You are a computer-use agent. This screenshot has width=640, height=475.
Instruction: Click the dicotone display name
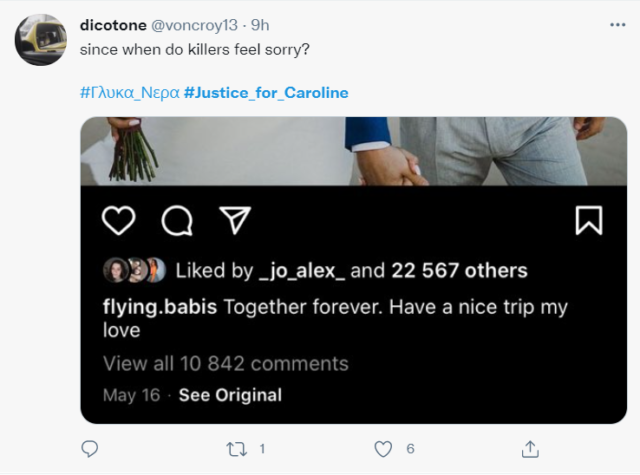[x=113, y=23]
